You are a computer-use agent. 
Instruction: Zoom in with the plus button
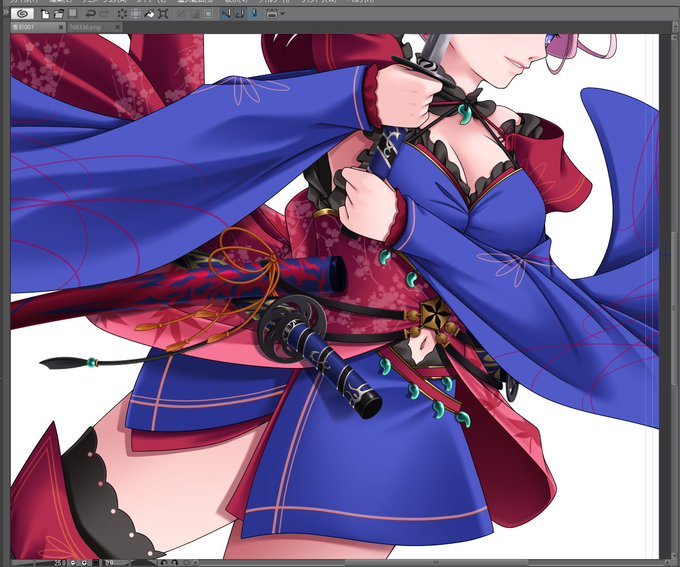coord(84,563)
